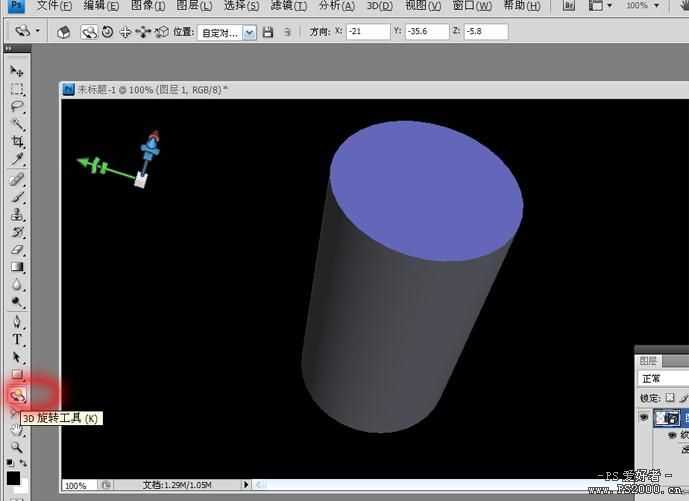Image resolution: width=689 pixels, height=501 pixels.
Task: Click the save position floppy disk icon
Action: (x=268, y=32)
